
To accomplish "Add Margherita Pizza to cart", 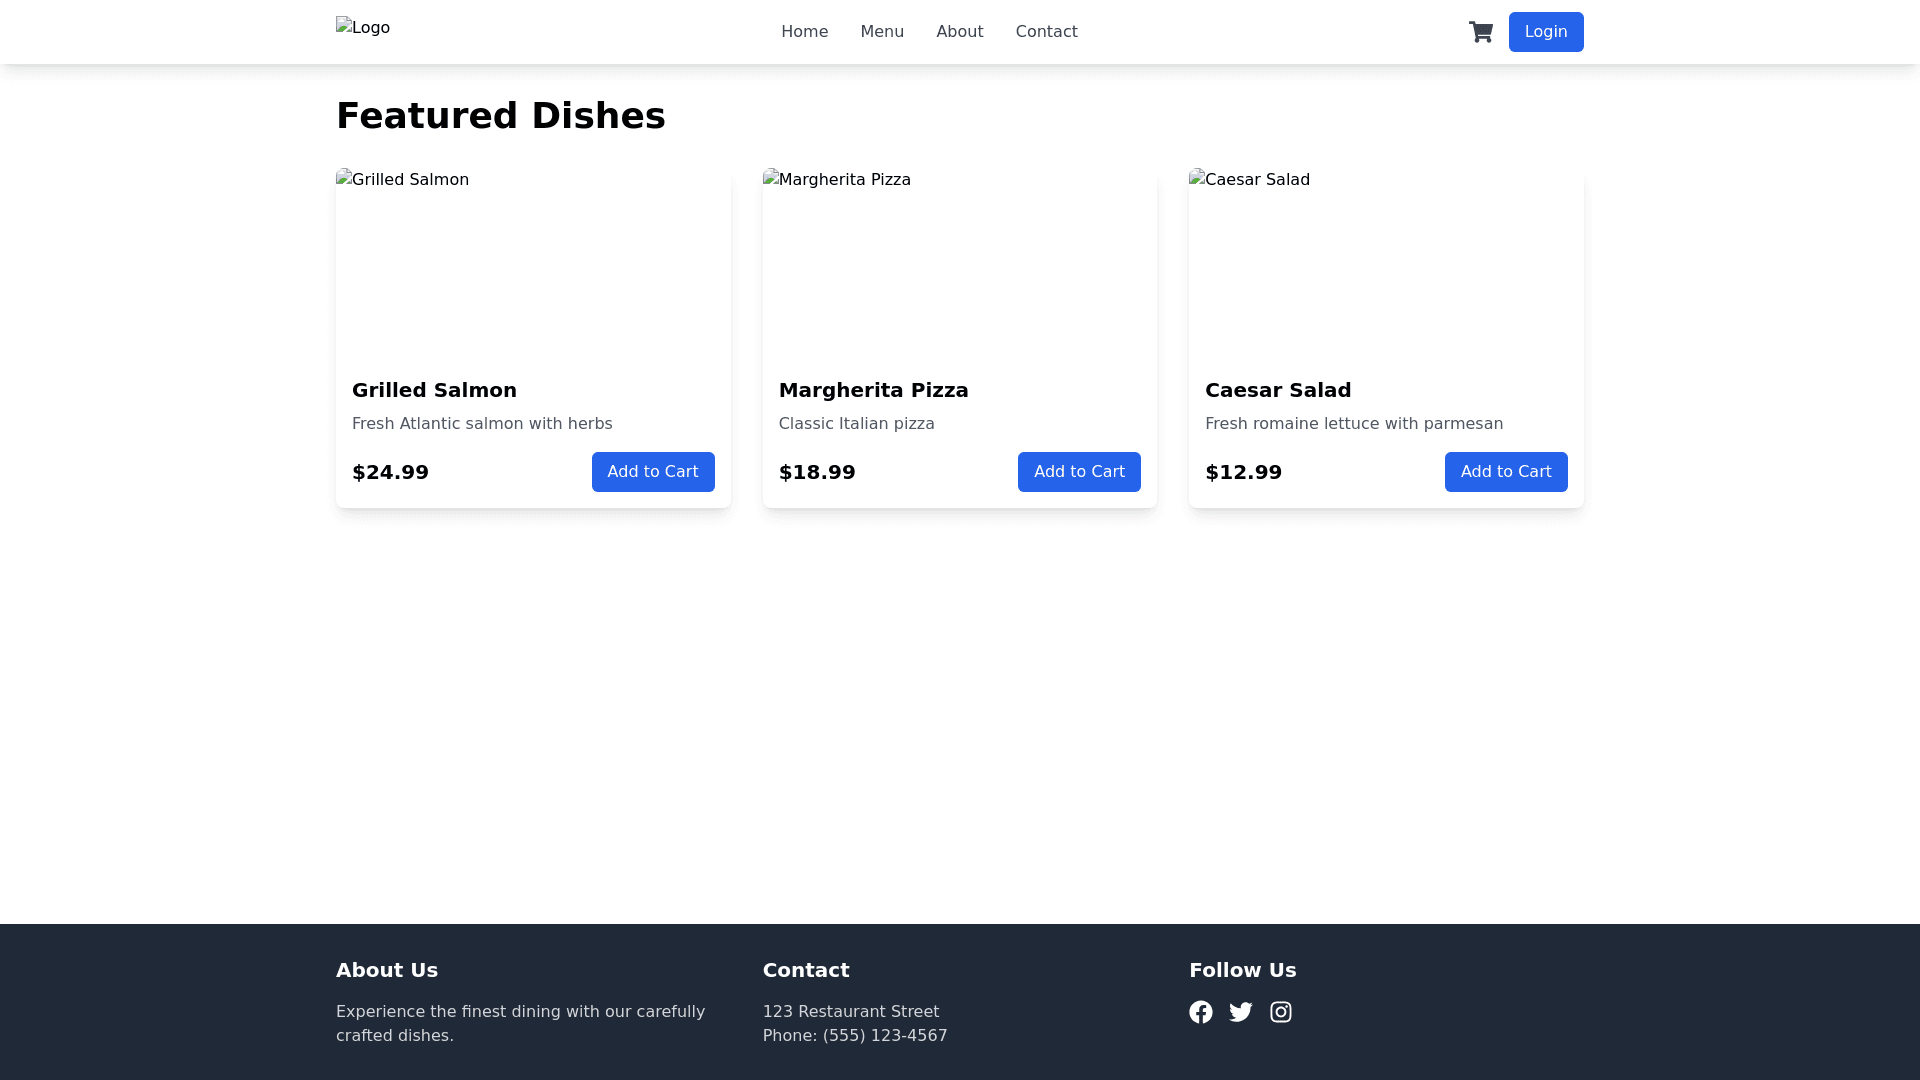I will click(1079, 471).
